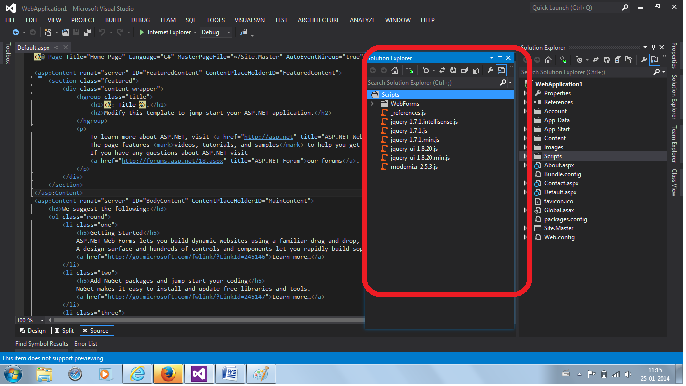Expand Account folder in docked Solution Explorer

525,111
